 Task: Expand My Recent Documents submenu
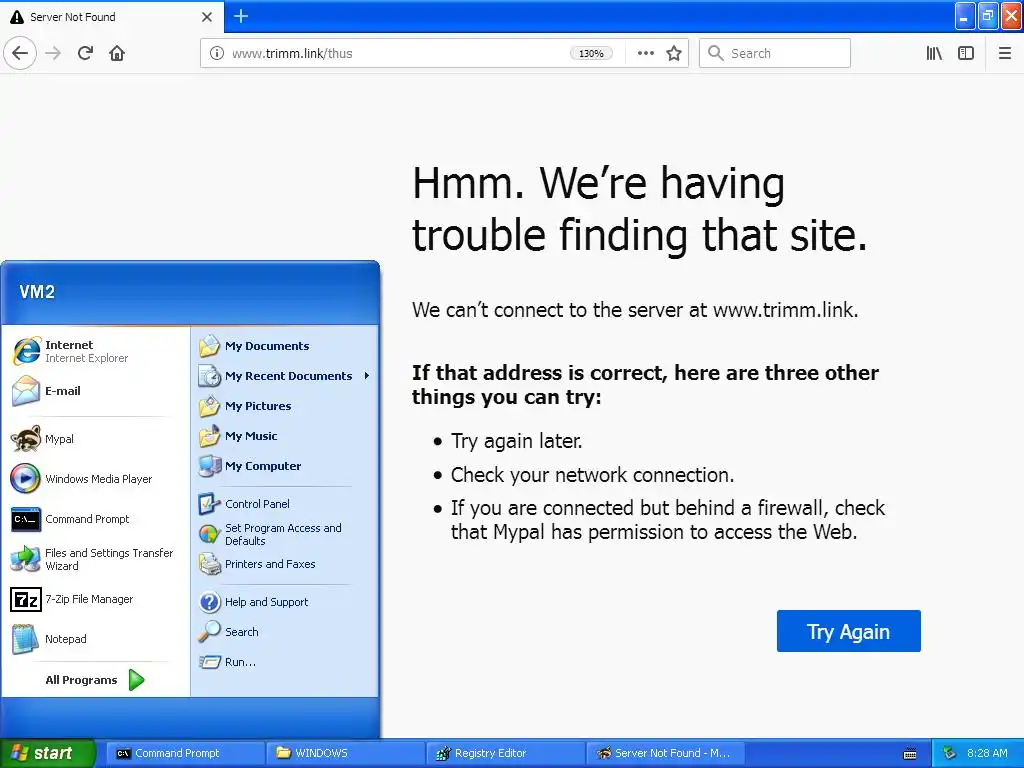[x=285, y=376]
